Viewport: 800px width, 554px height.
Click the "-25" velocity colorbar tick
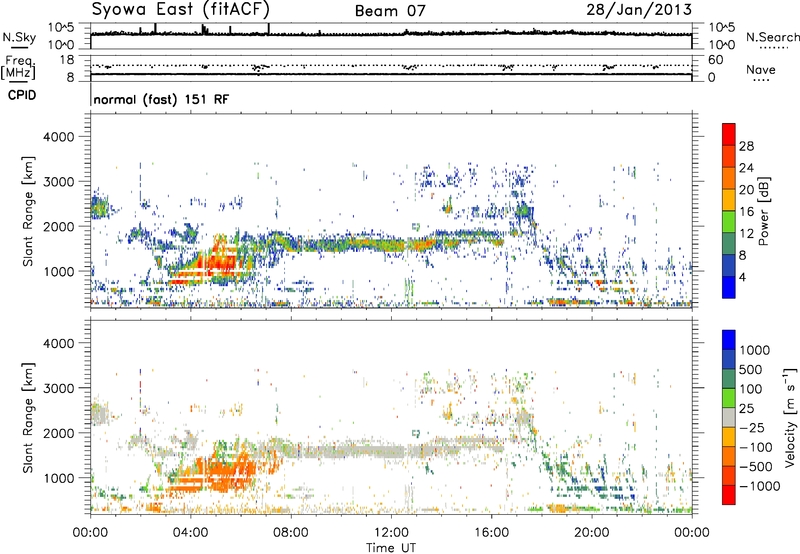[x=751, y=428]
